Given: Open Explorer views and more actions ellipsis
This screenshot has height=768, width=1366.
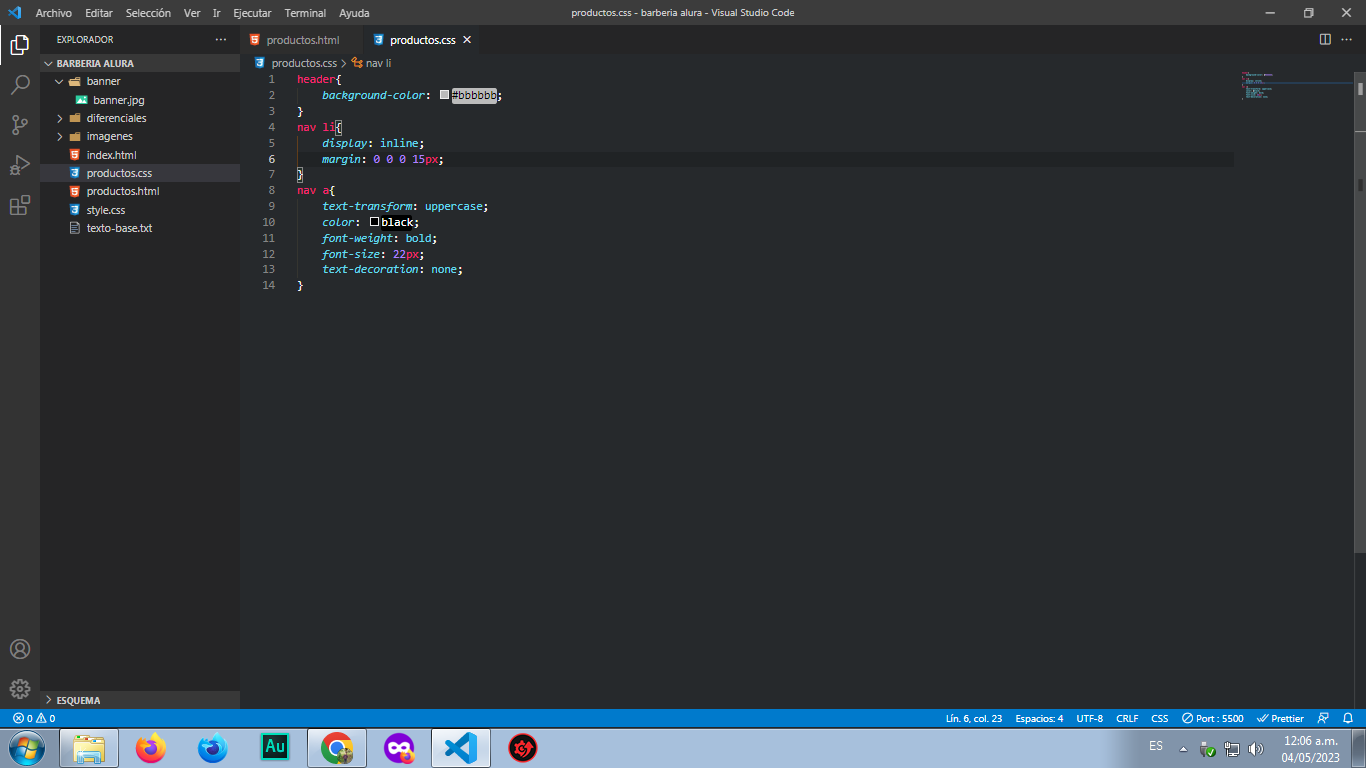Looking at the screenshot, I should point(221,40).
